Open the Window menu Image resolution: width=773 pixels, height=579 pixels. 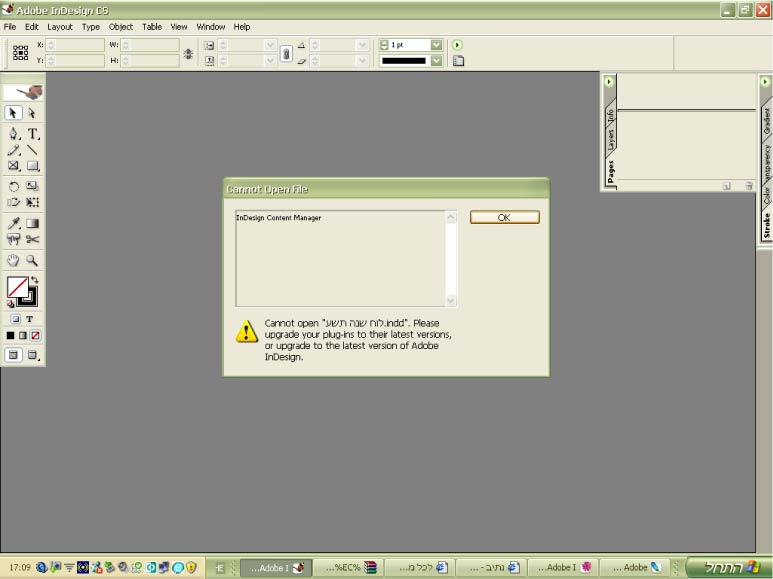211,27
